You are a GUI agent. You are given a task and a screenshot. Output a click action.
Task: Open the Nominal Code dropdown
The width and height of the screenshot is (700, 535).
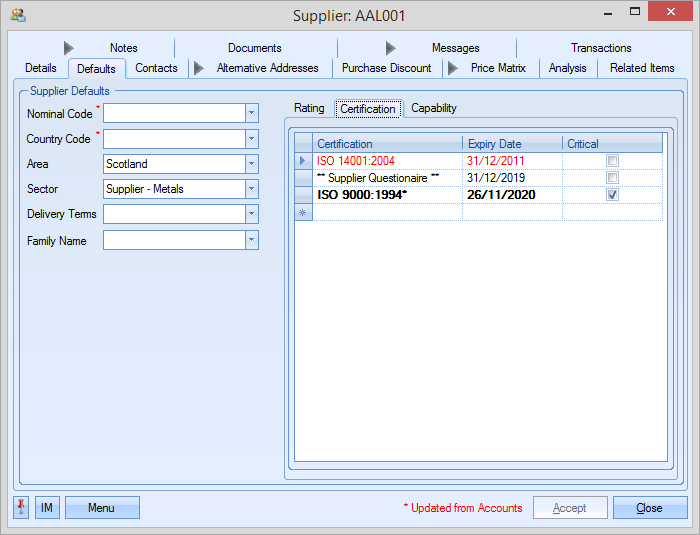pos(252,113)
